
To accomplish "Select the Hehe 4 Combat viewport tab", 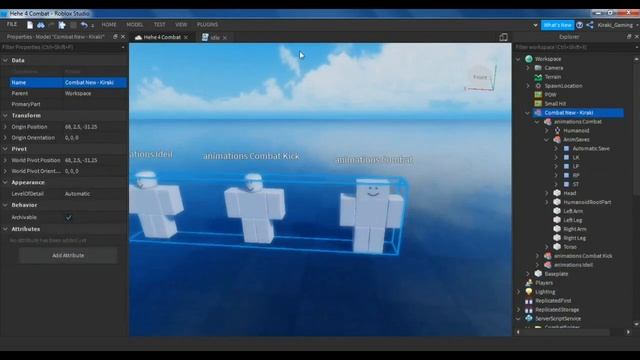I will [x=162, y=37].
